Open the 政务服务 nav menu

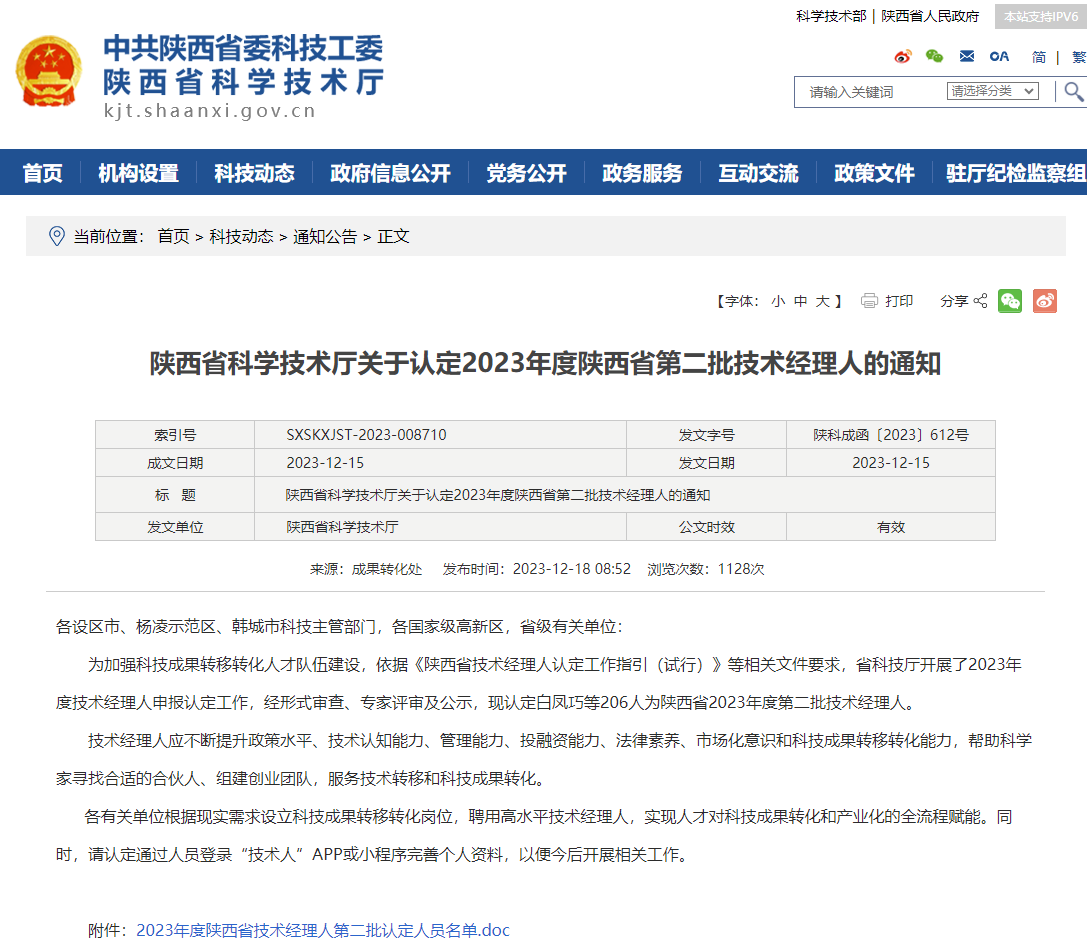pos(642,173)
